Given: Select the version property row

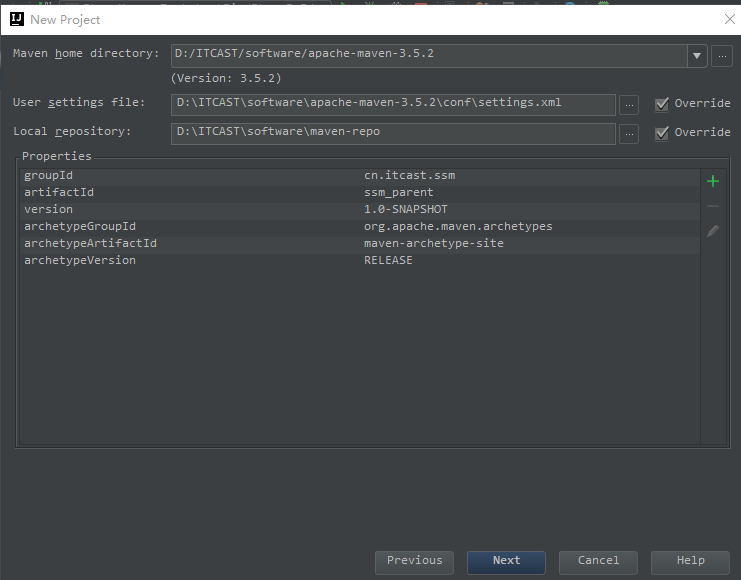Looking at the screenshot, I should point(360,209).
